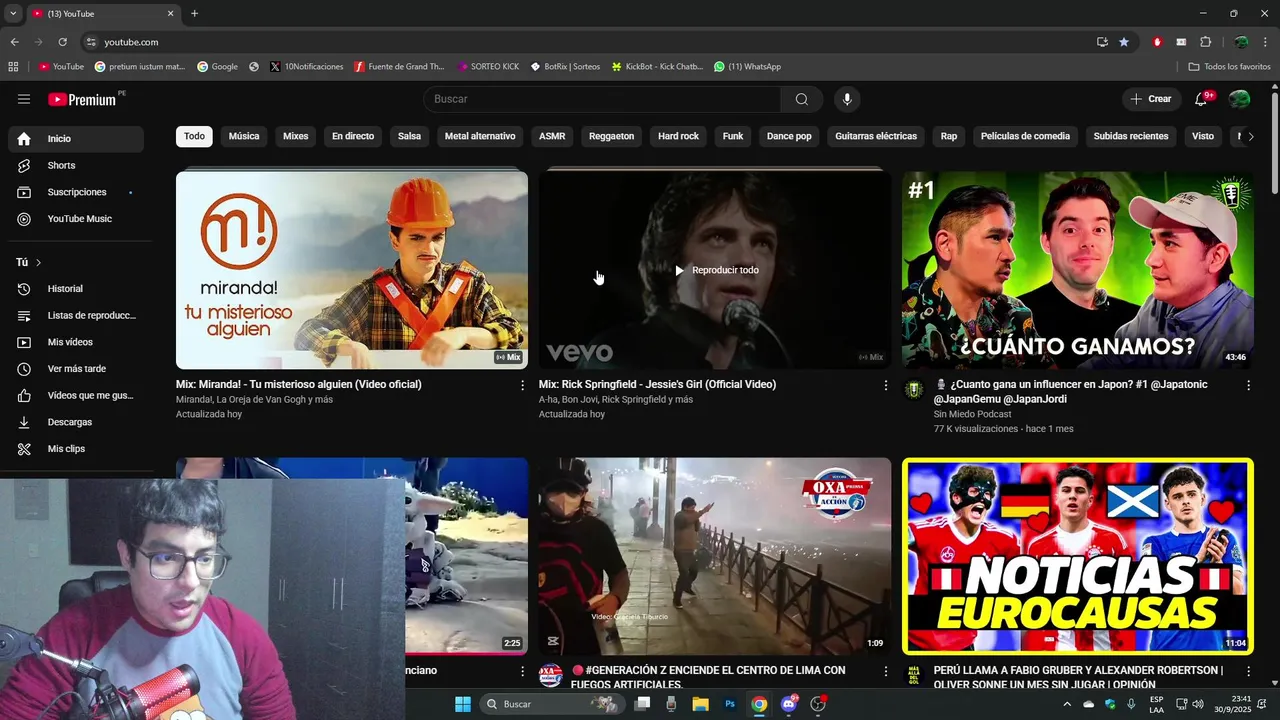Open Mis vídeos in sidebar
This screenshot has height=720, width=1280.
pos(76,342)
